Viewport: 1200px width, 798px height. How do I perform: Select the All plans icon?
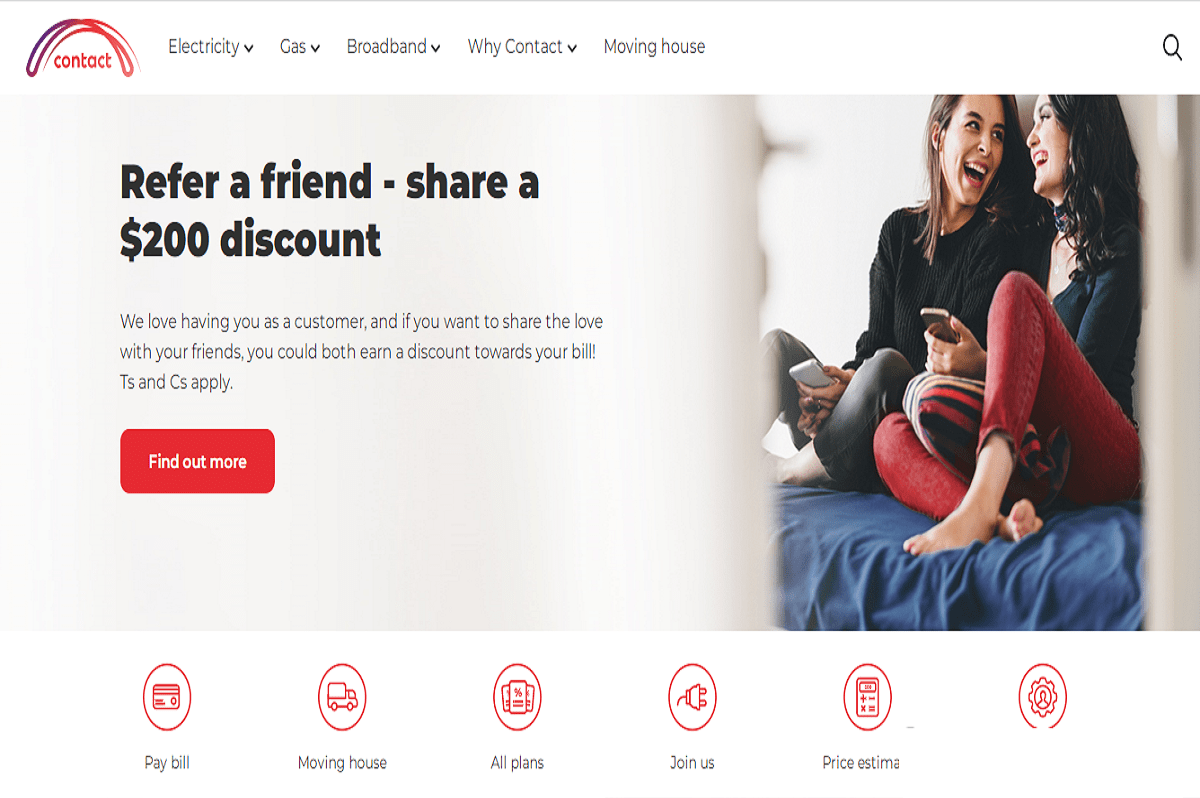517,697
